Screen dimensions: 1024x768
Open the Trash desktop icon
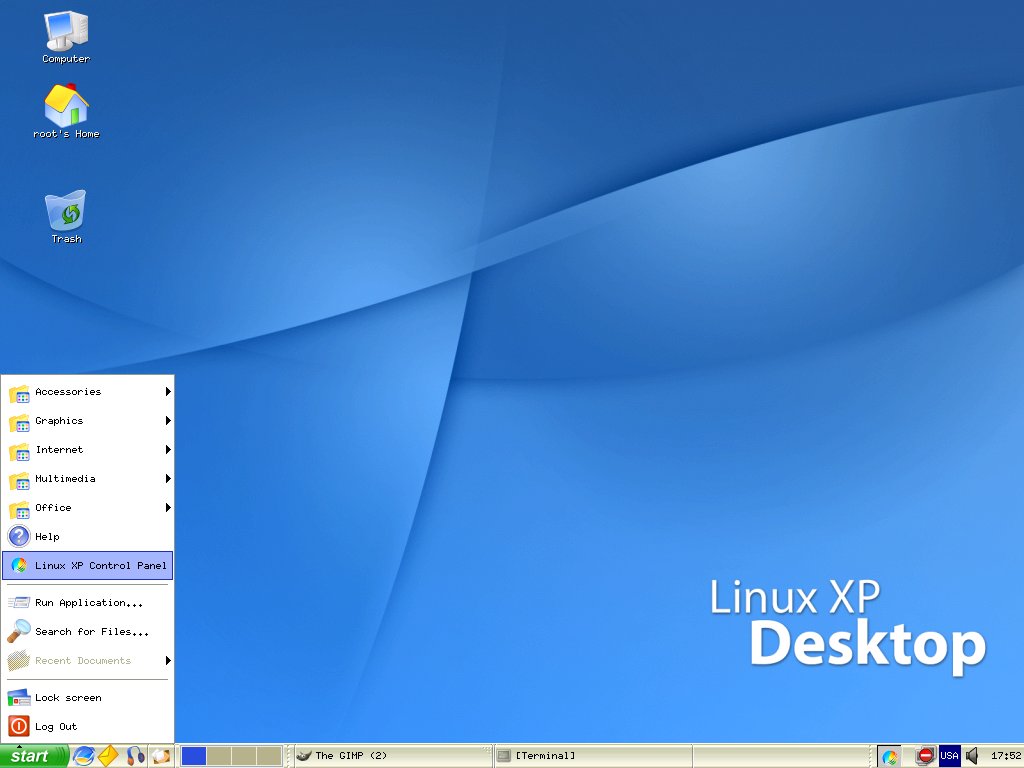click(x=66, y=217)
